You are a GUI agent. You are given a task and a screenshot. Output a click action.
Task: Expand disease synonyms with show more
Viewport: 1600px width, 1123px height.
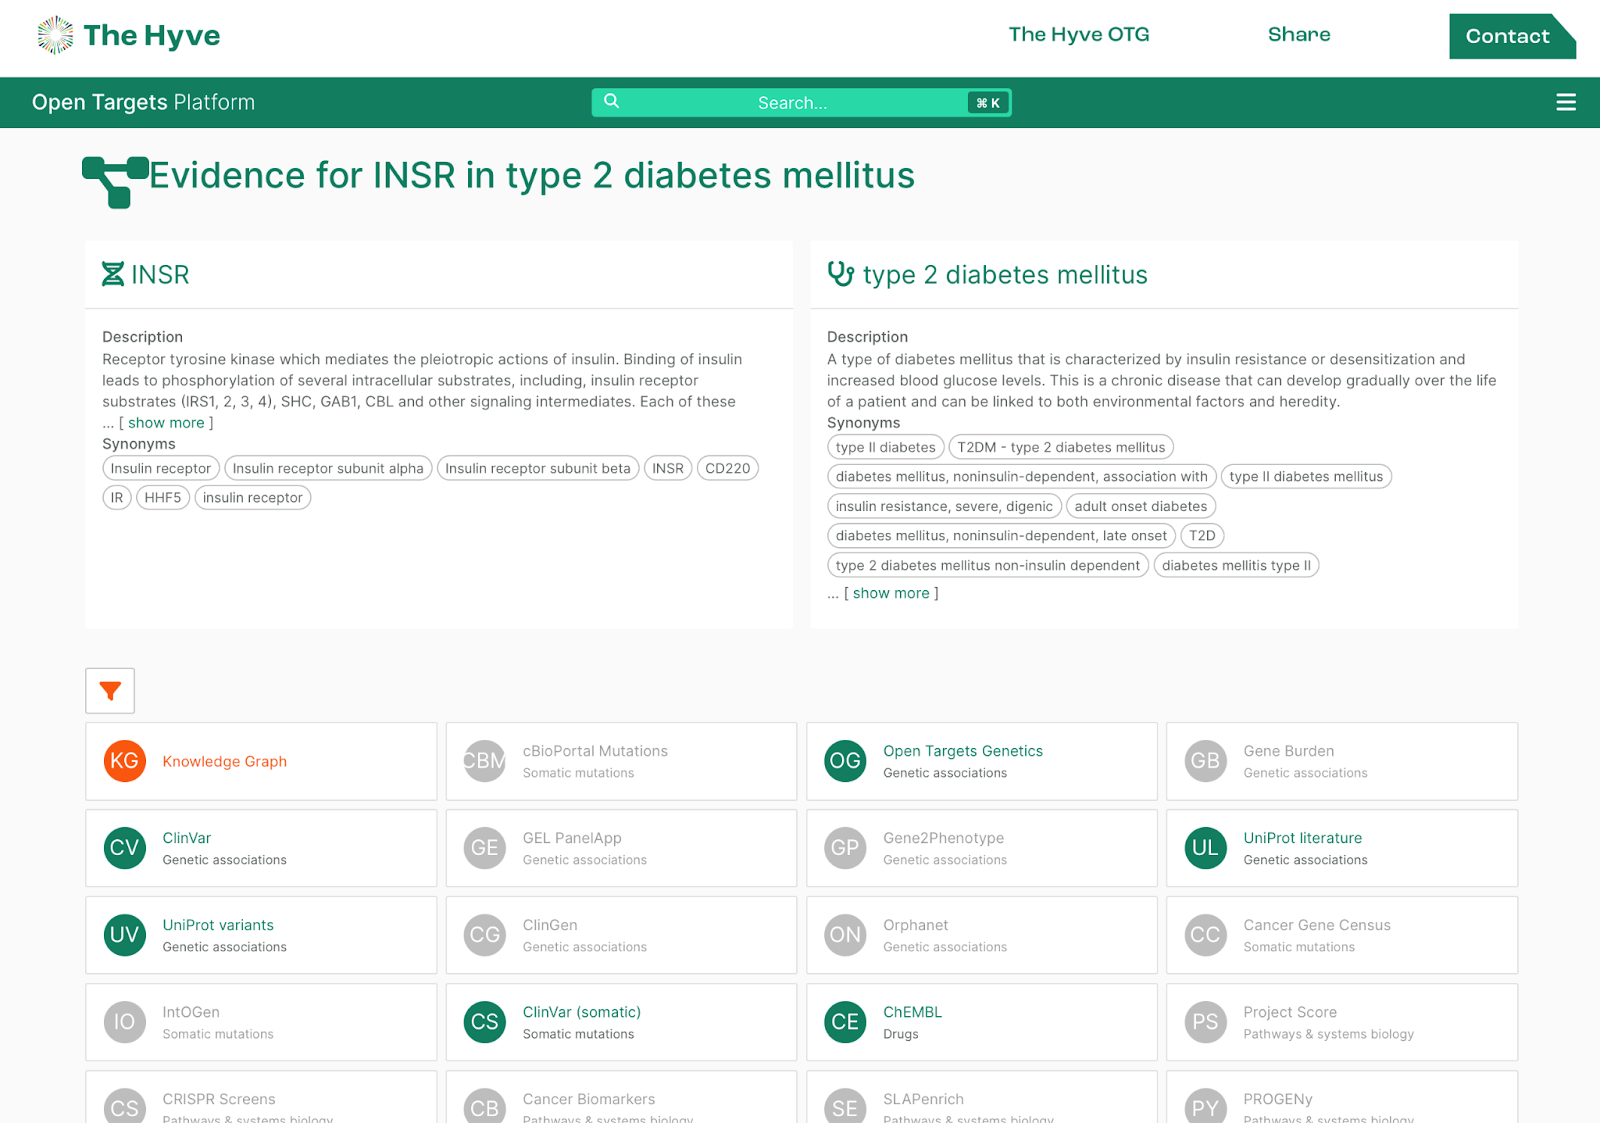[891, 593]
